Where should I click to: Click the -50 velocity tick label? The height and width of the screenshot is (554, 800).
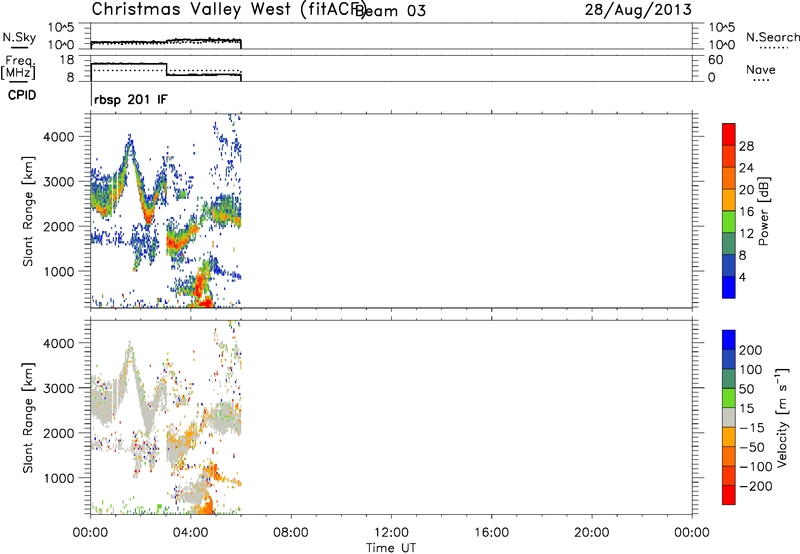click(752, 447)
